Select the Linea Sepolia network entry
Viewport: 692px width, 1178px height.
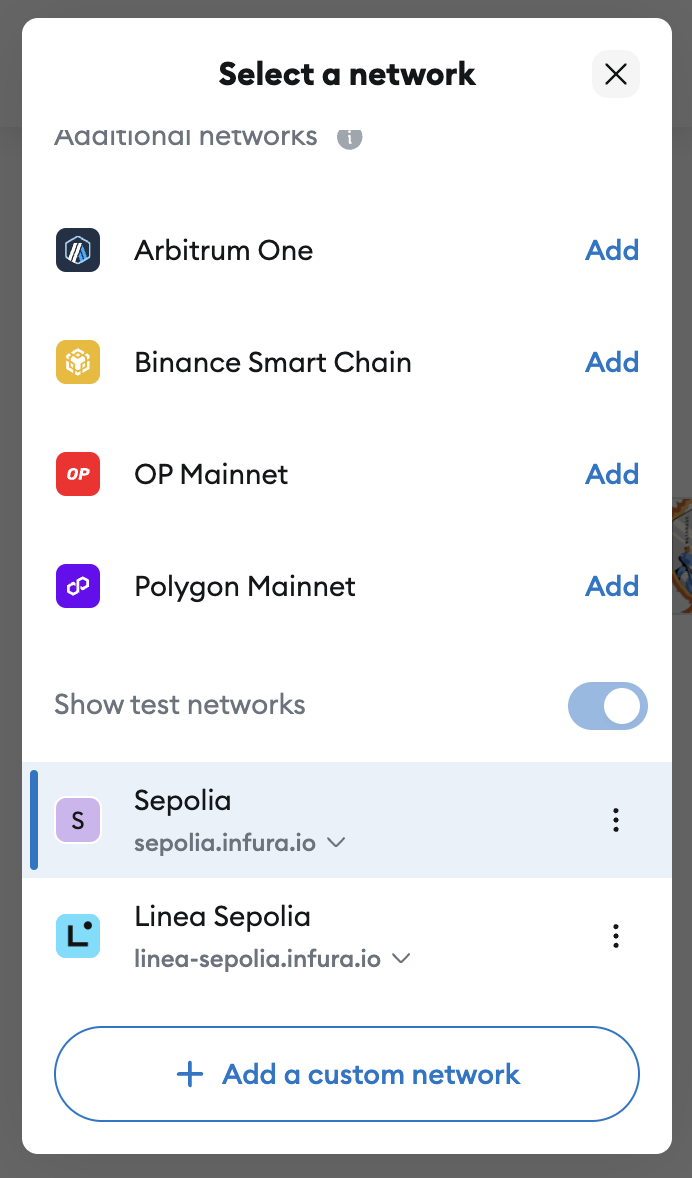pyautogui.click(x=222, y=917)
